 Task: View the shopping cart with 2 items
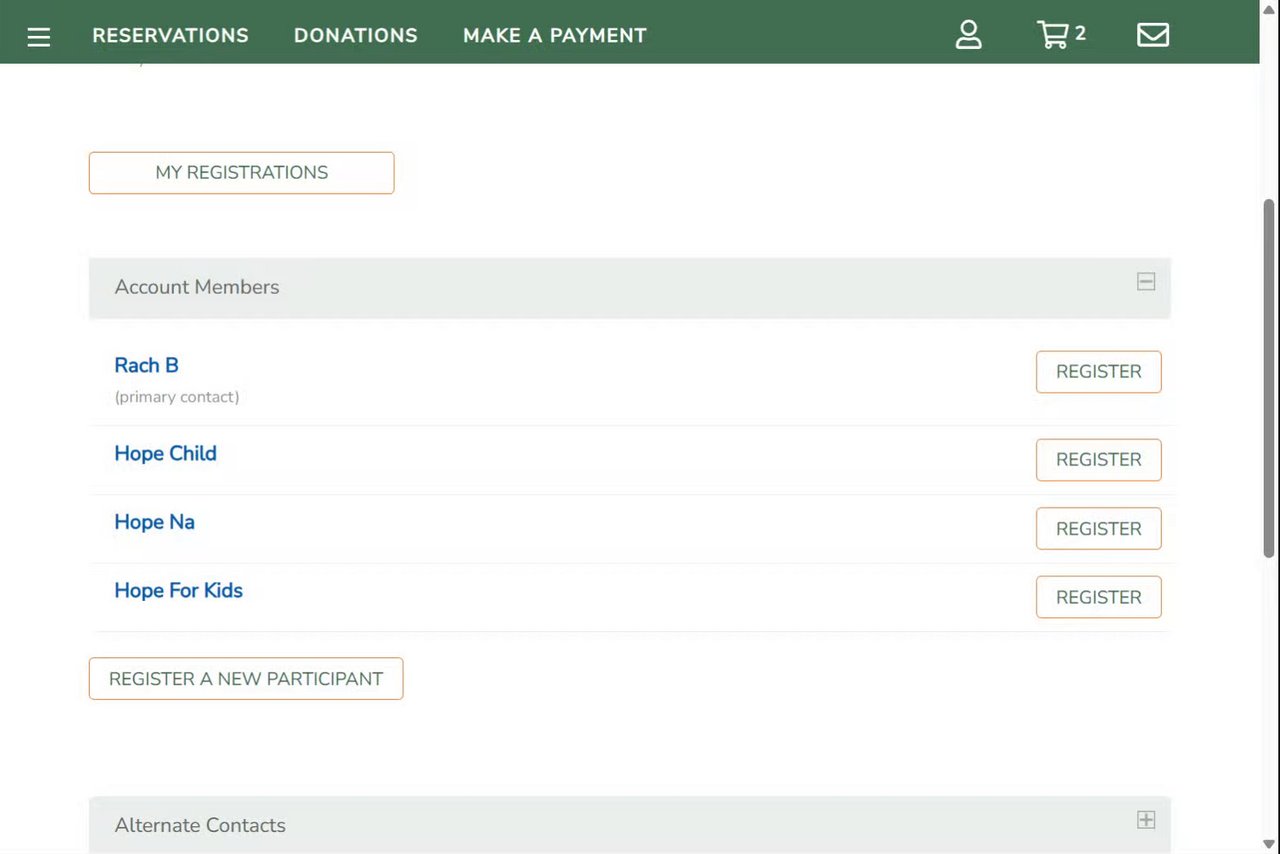coord(1058,35)
